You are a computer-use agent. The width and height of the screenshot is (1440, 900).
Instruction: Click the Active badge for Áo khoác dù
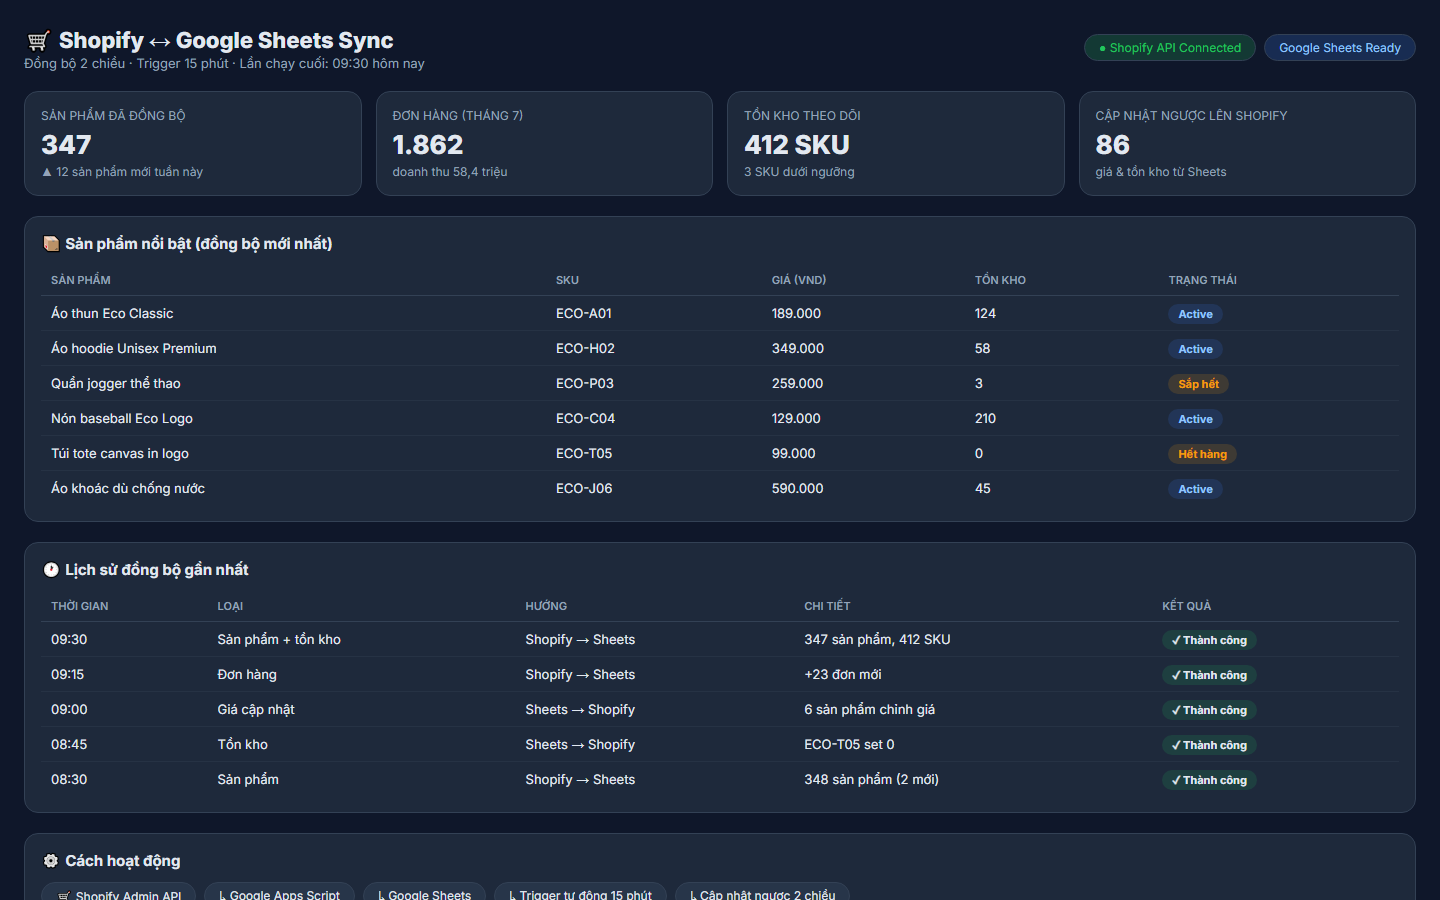[1195, 489]
